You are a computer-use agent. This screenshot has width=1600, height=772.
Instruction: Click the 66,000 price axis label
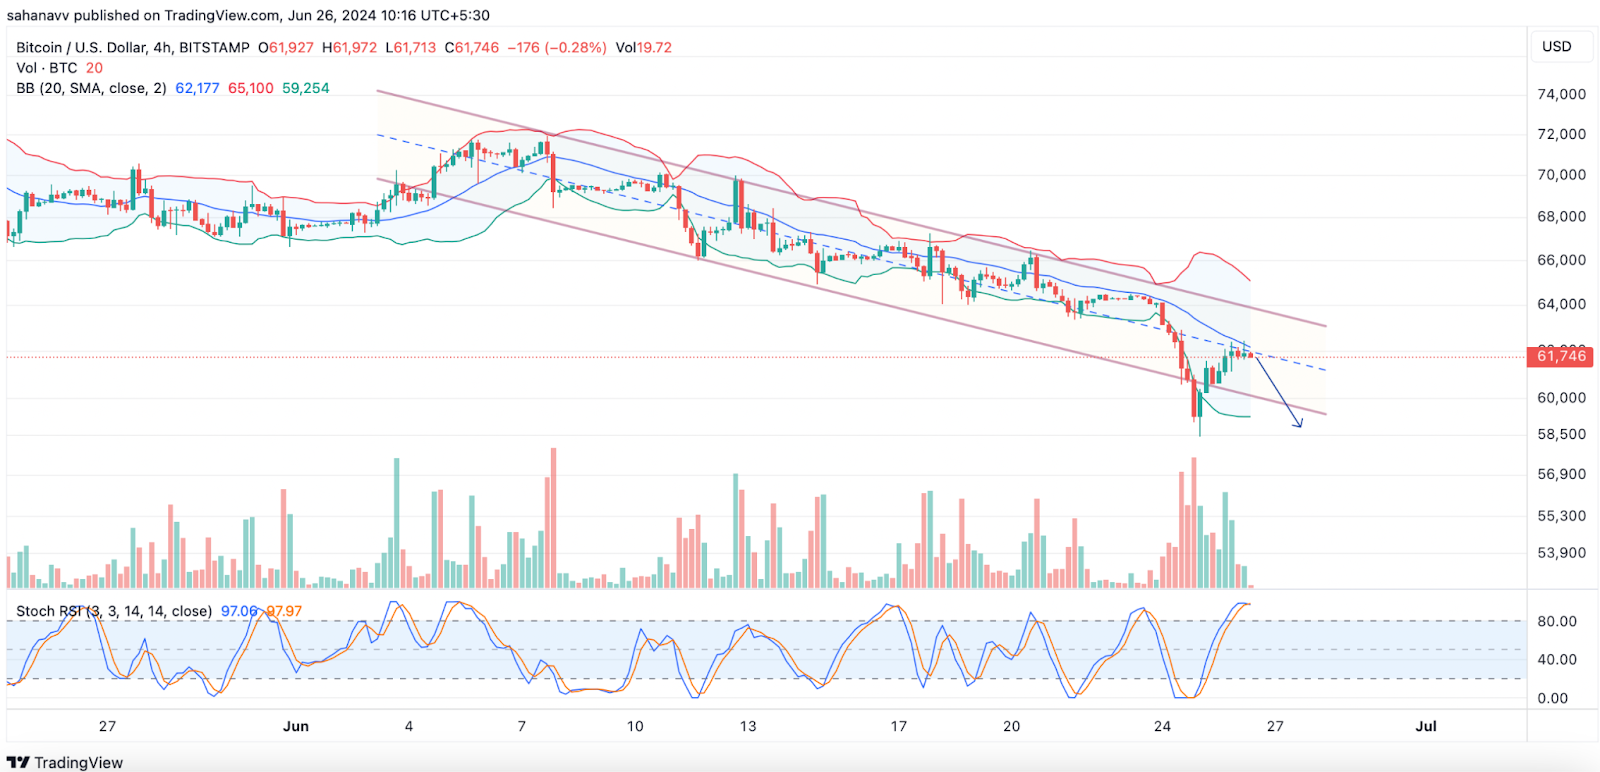1561,260
